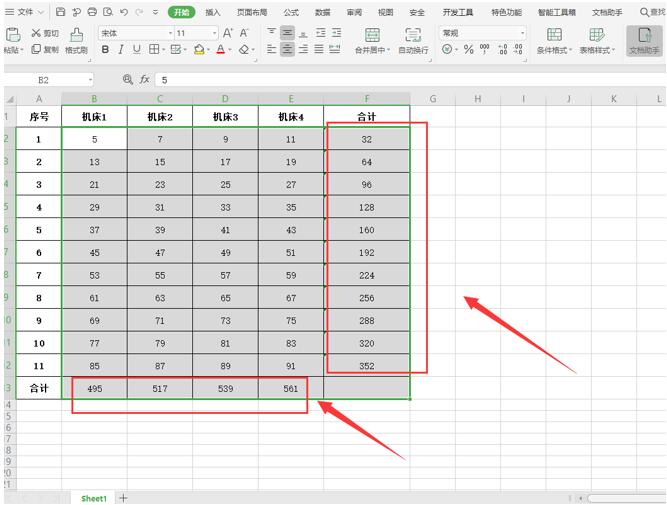Click the horizontal scrollbar at bottom right
Viewport: 667px width, 505px height.
coord(626,498)
